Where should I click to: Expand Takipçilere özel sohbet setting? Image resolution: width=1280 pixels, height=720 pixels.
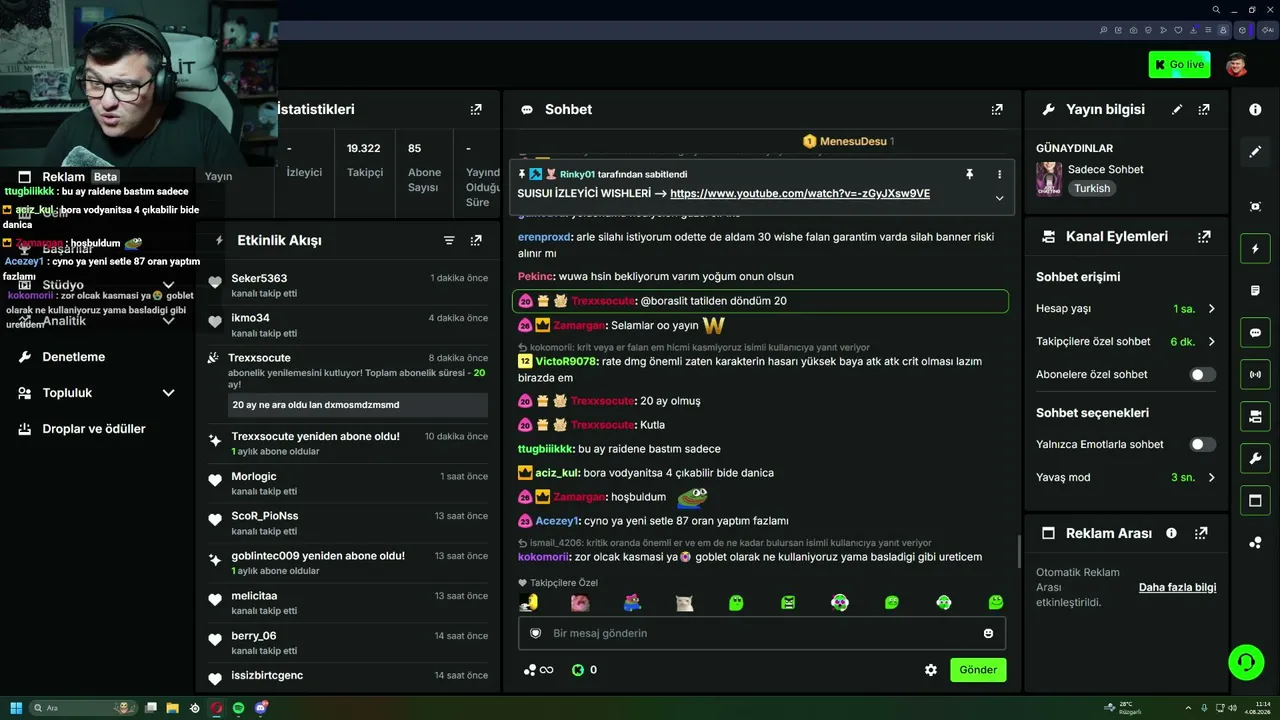(x=1211, y=341)
